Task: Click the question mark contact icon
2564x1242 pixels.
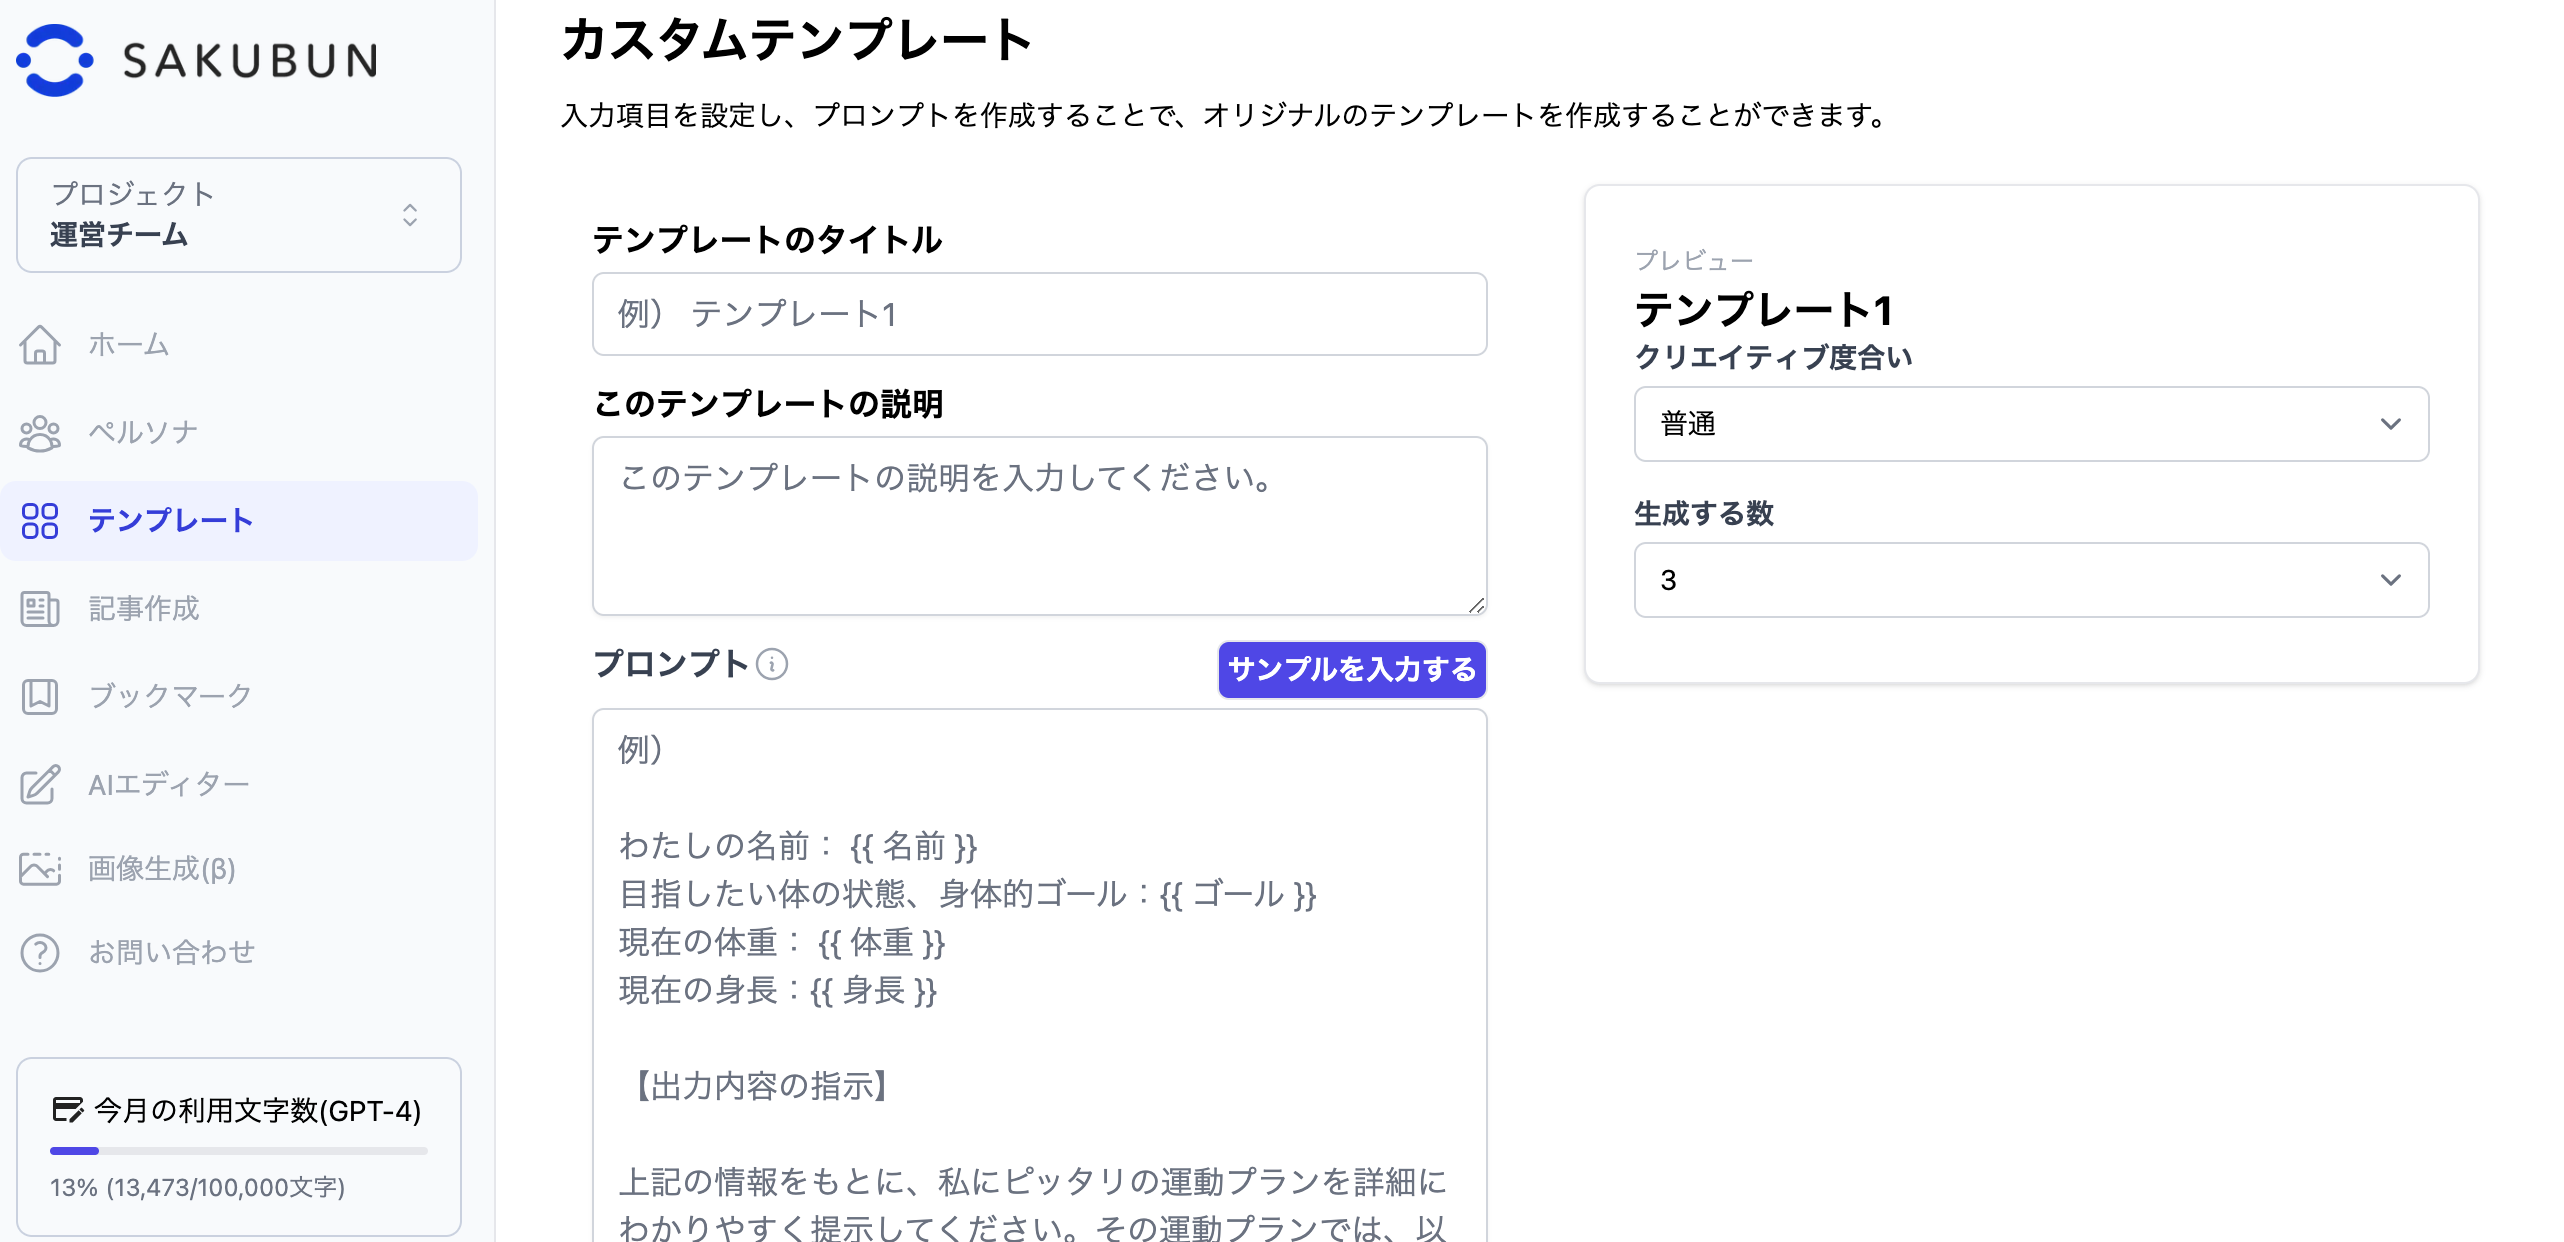Action: click(x=40, y=953)
